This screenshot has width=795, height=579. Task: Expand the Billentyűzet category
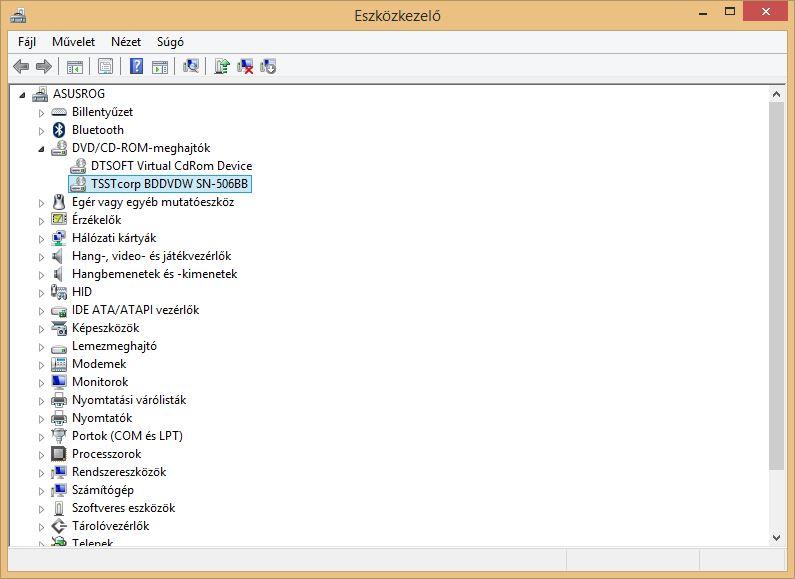click(42, 113)
